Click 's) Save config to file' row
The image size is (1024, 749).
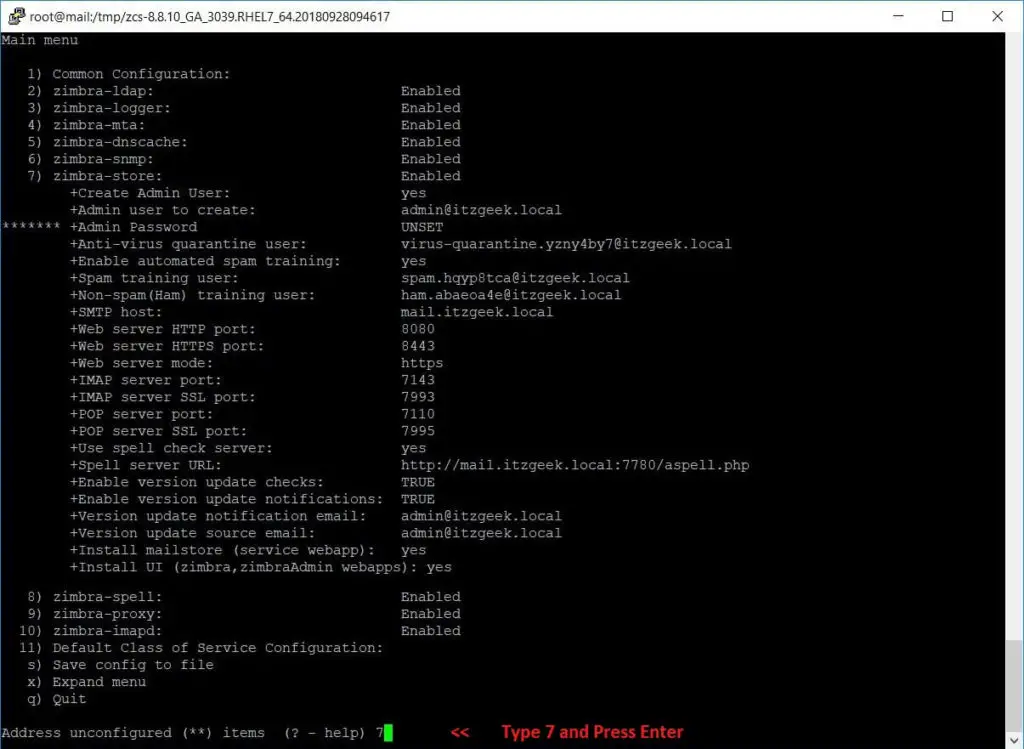(x=120, y=664)
